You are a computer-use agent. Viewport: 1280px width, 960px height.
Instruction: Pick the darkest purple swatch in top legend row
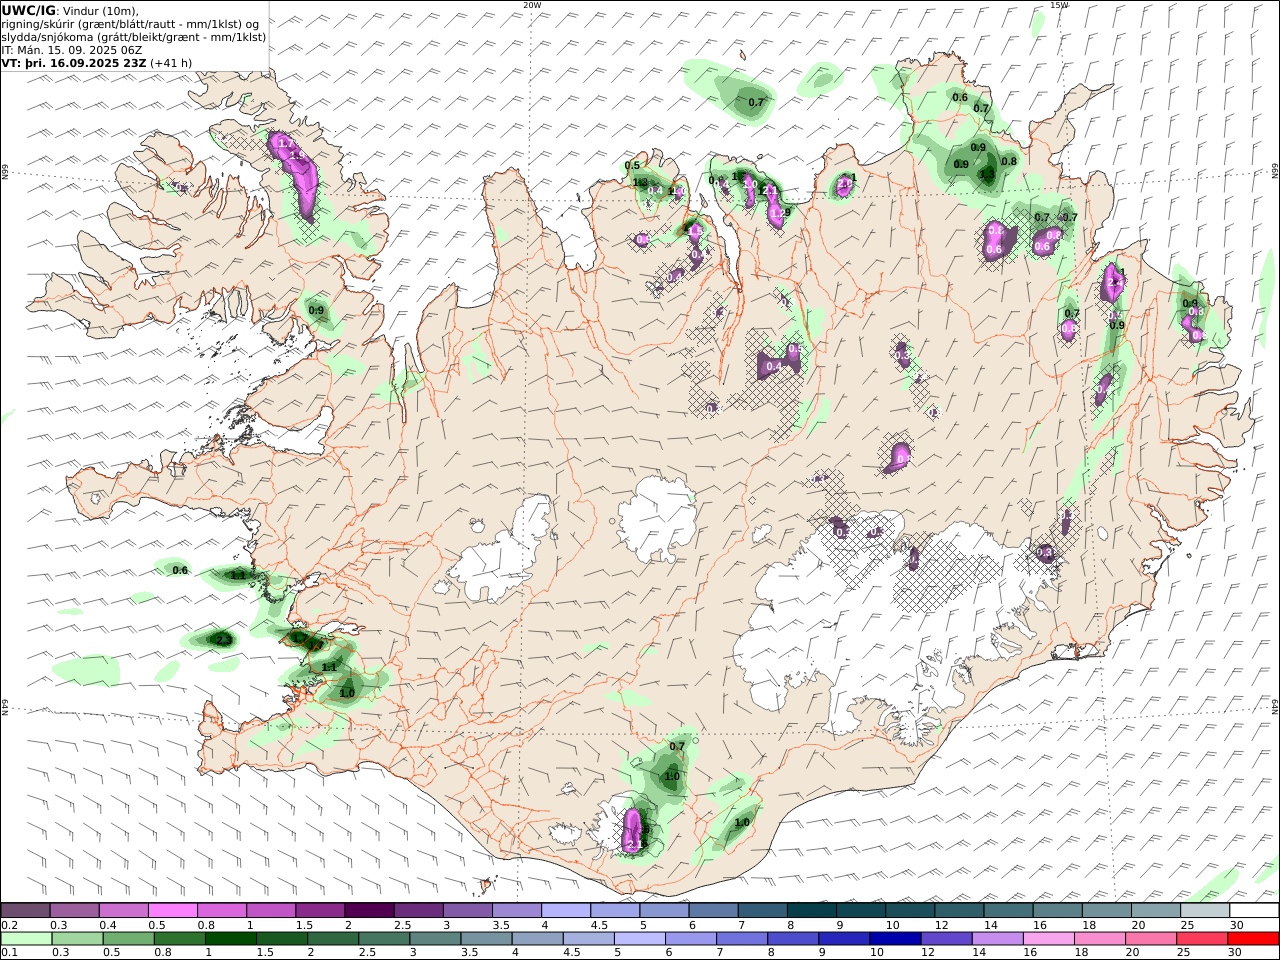(368, 911)
